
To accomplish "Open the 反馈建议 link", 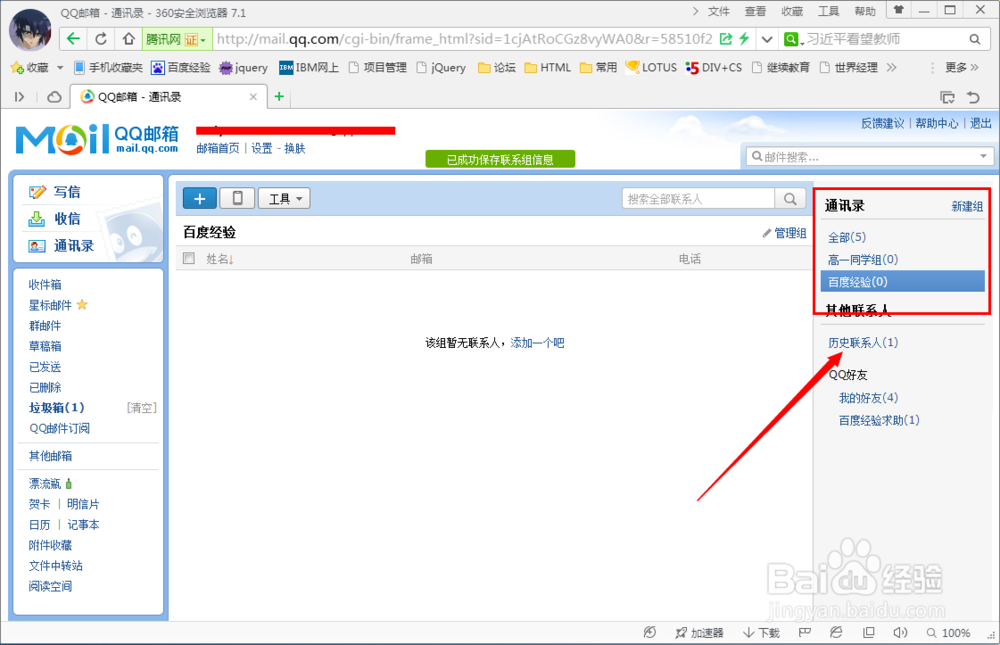I will click(x=883, y=123).
